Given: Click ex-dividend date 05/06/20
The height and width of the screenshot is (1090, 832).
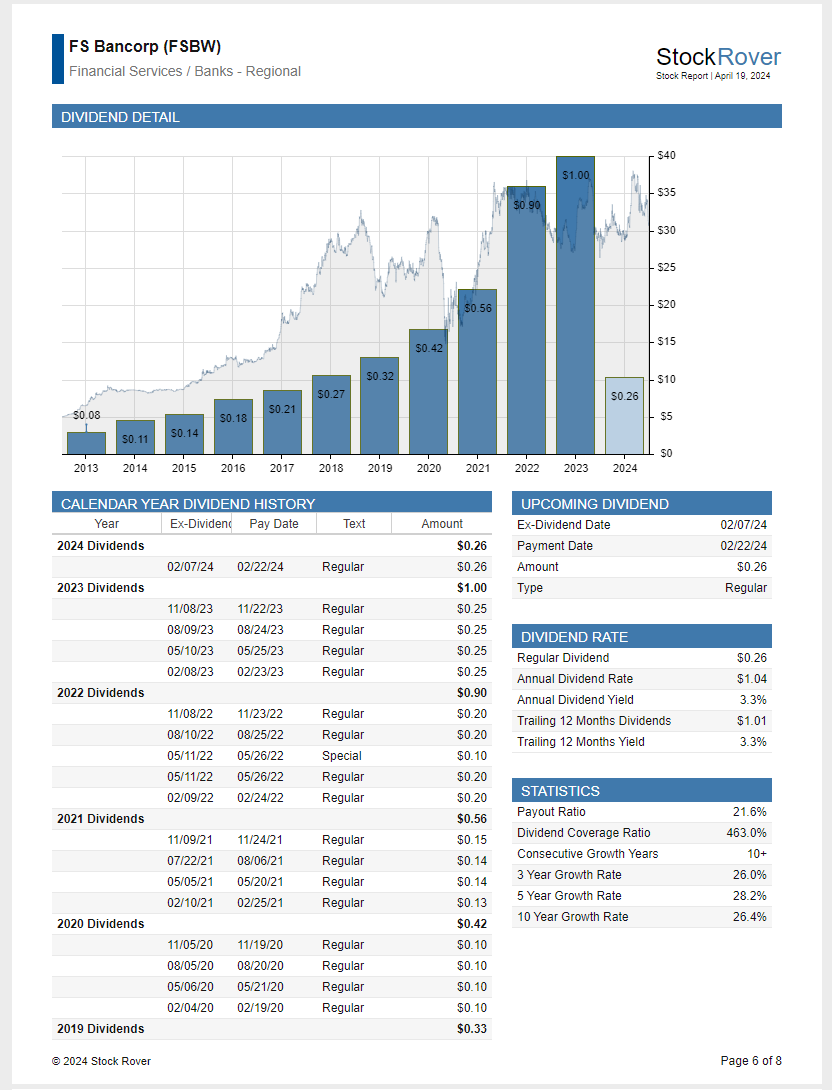Looking at the screenshot, I should pyautogui.click(x=190, y=986).
